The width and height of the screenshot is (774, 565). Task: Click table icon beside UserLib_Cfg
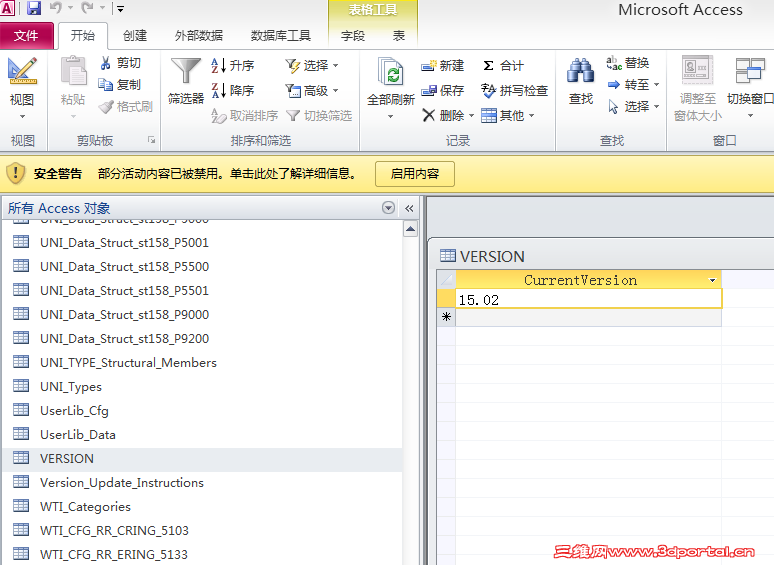(x=21, y=410)
